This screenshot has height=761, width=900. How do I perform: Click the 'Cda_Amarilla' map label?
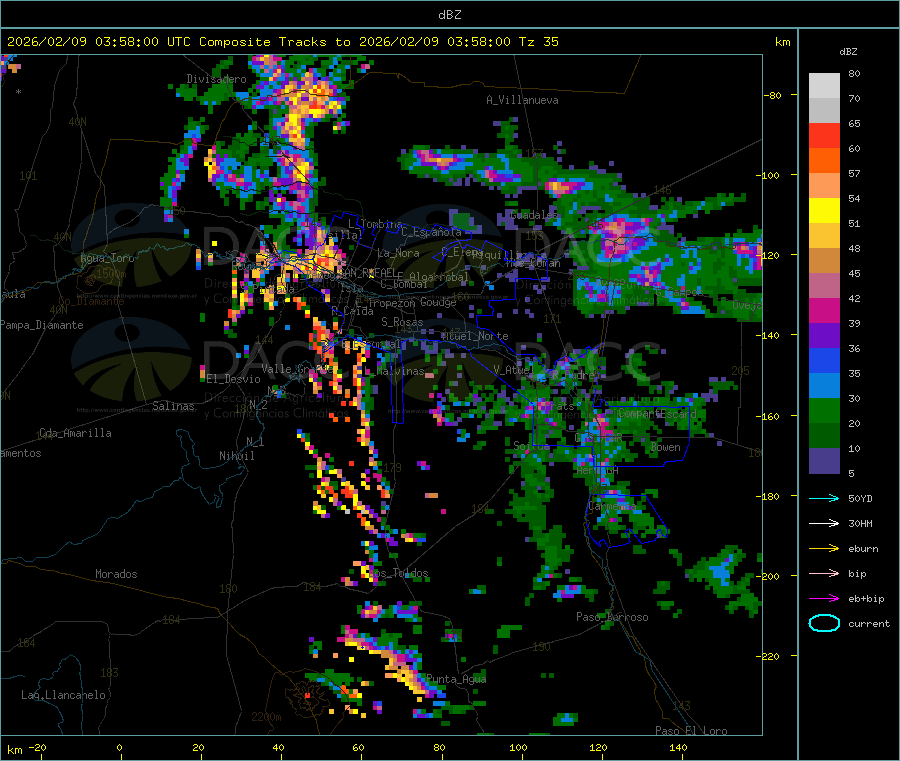[75, 433]
